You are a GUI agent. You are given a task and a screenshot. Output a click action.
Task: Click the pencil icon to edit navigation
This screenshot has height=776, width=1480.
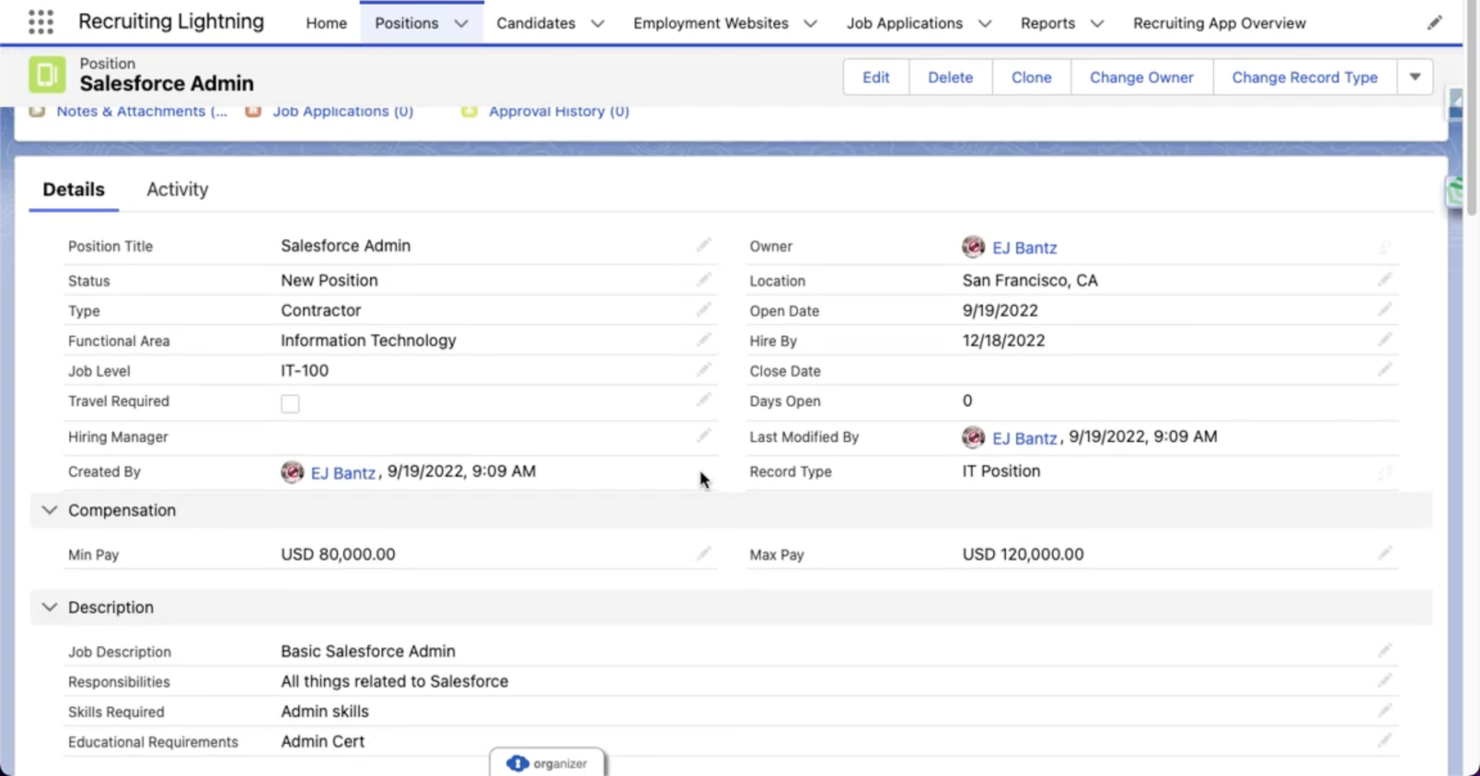tap(1435, 22)
